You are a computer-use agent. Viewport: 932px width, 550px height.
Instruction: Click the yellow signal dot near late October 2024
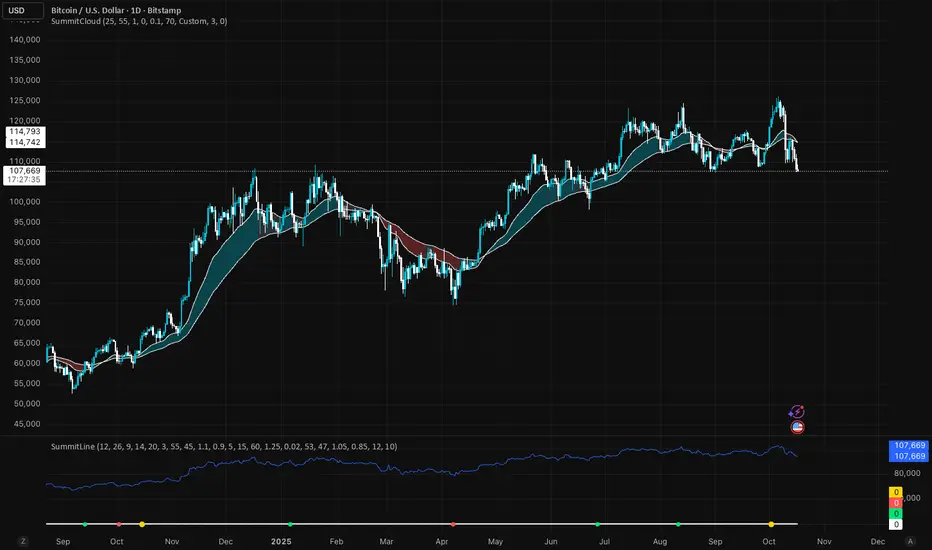[x=142, y=524]
